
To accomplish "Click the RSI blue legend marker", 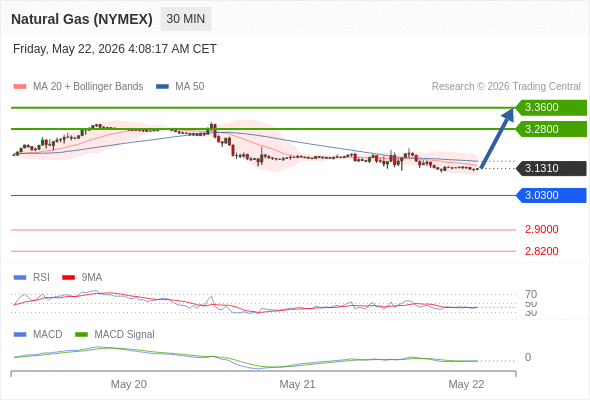I will pyautogui.click(x=20, y=278).
